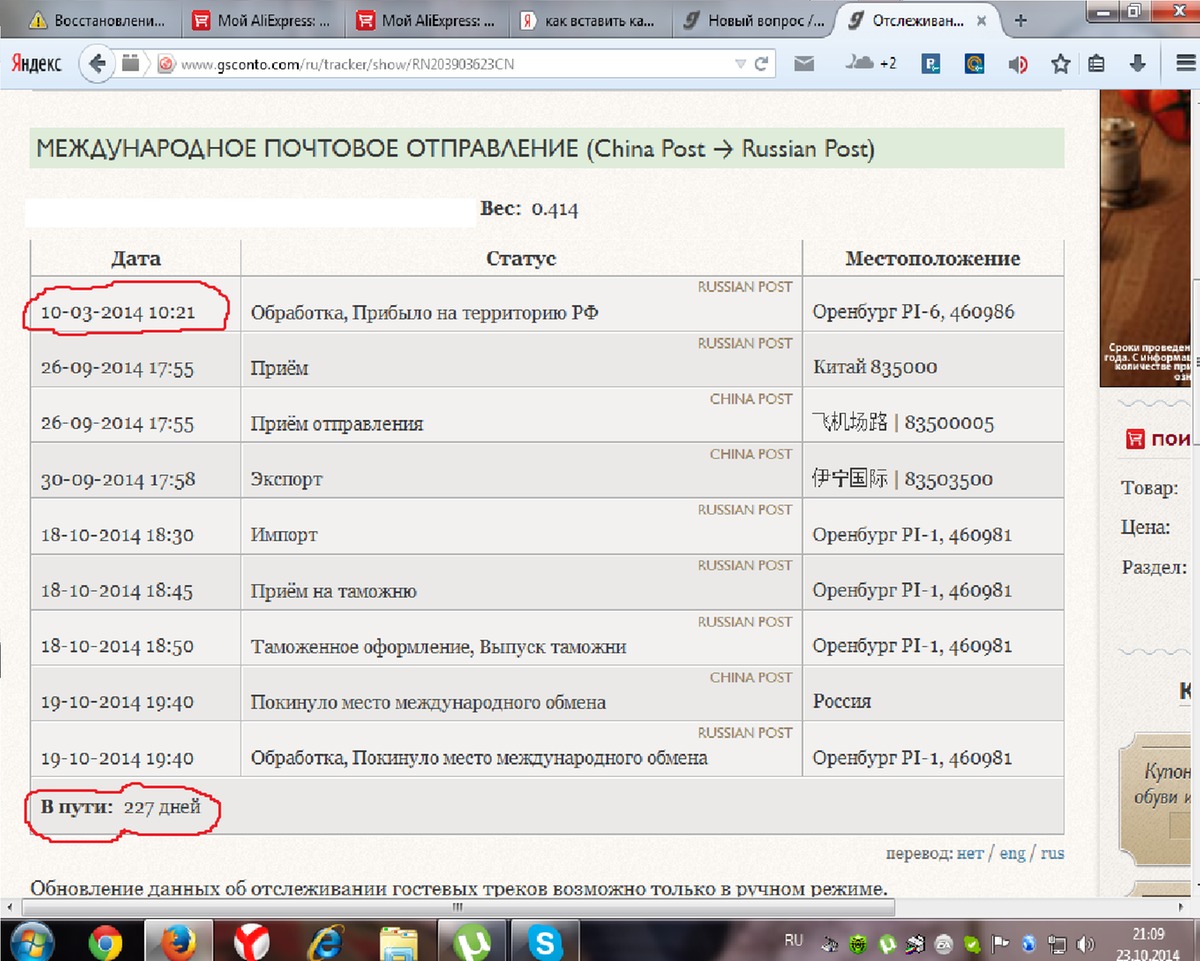This screenshot has width=1200, height=961.
Task: Open the downloads arrow icon
Action: (1137, 64)
